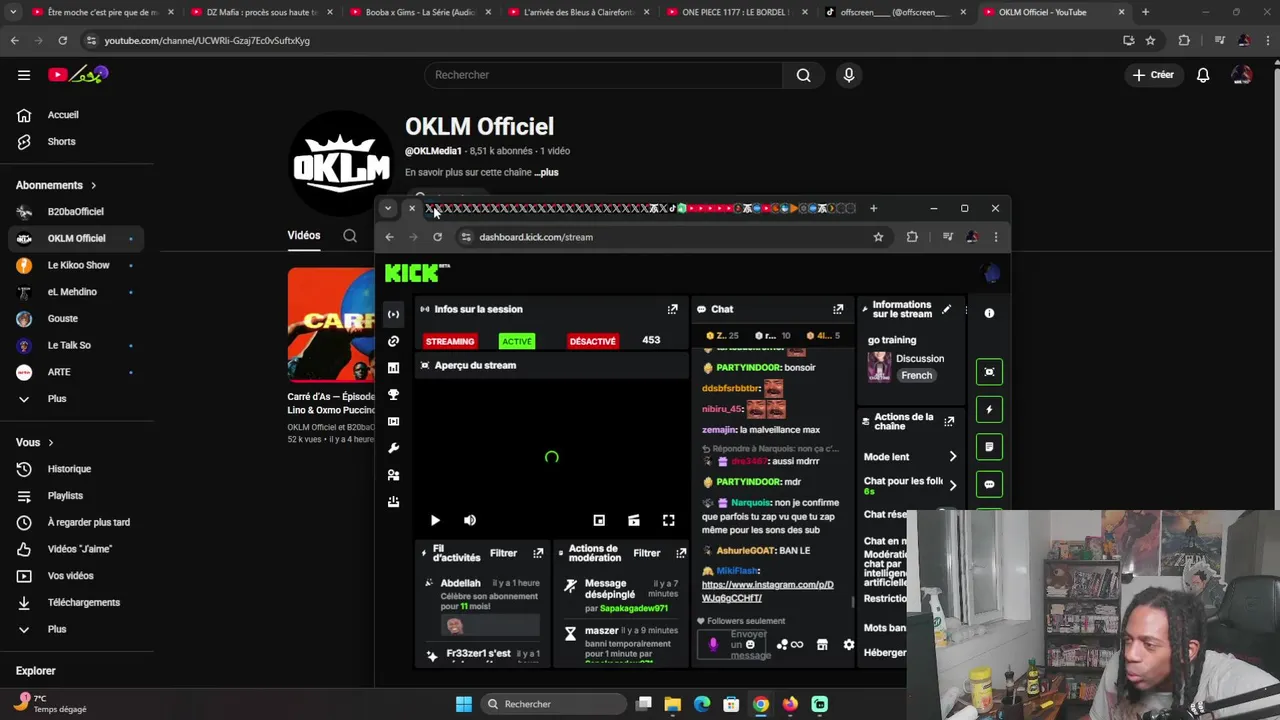
Task: Pop out the Actions de la chaîne panel
Action: (x=949, y=421)
